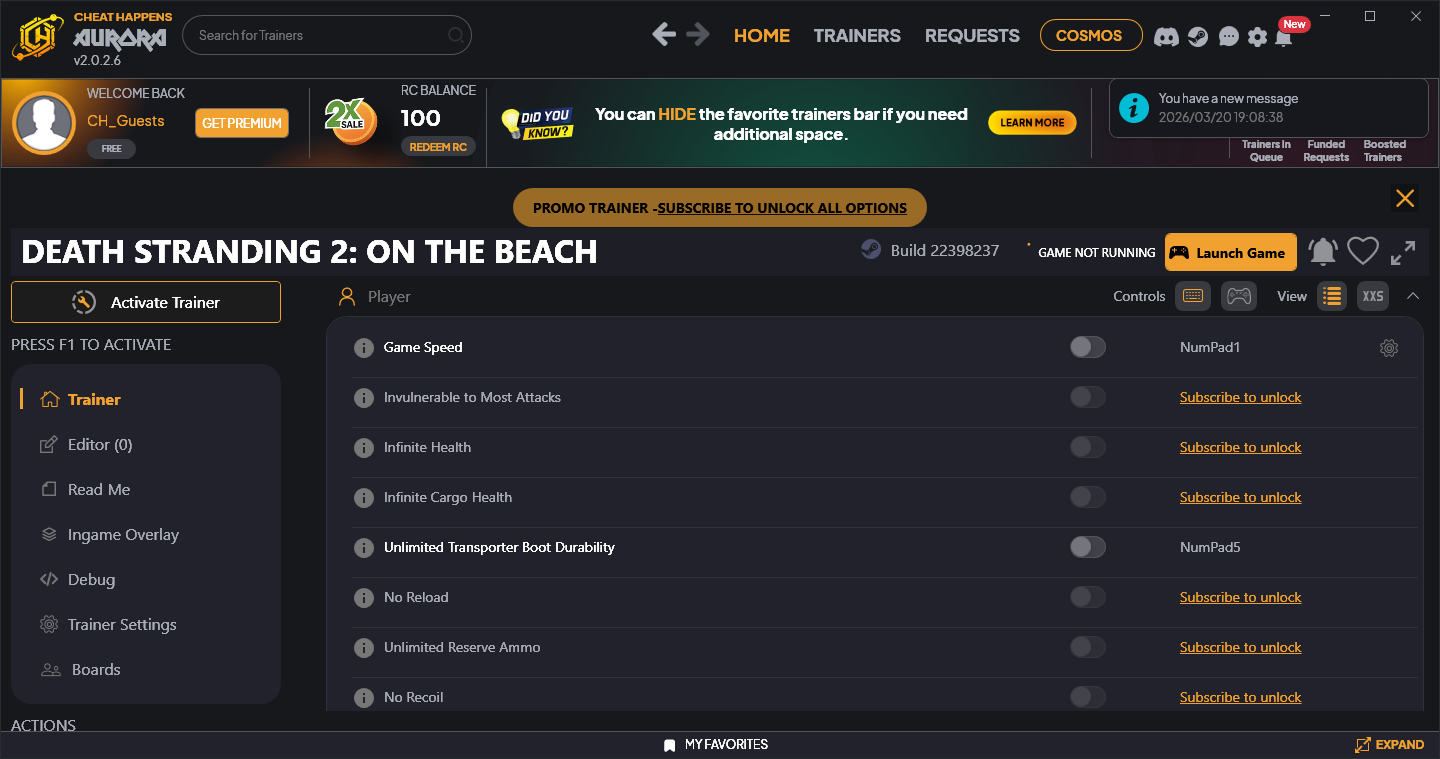Open the Steam icon in the header
This screenshot has width=1440, height=759.
tap(1197, 36)
